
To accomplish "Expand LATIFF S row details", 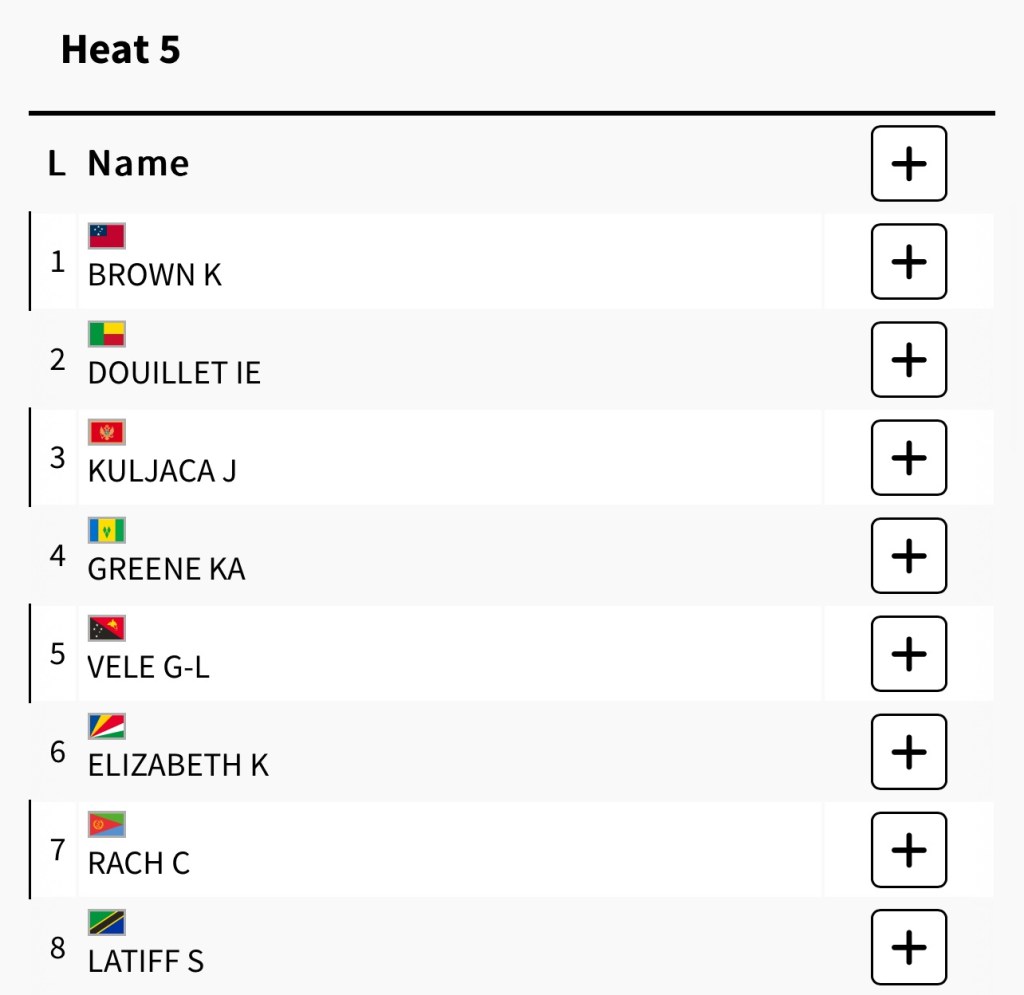I will [908, 947].
